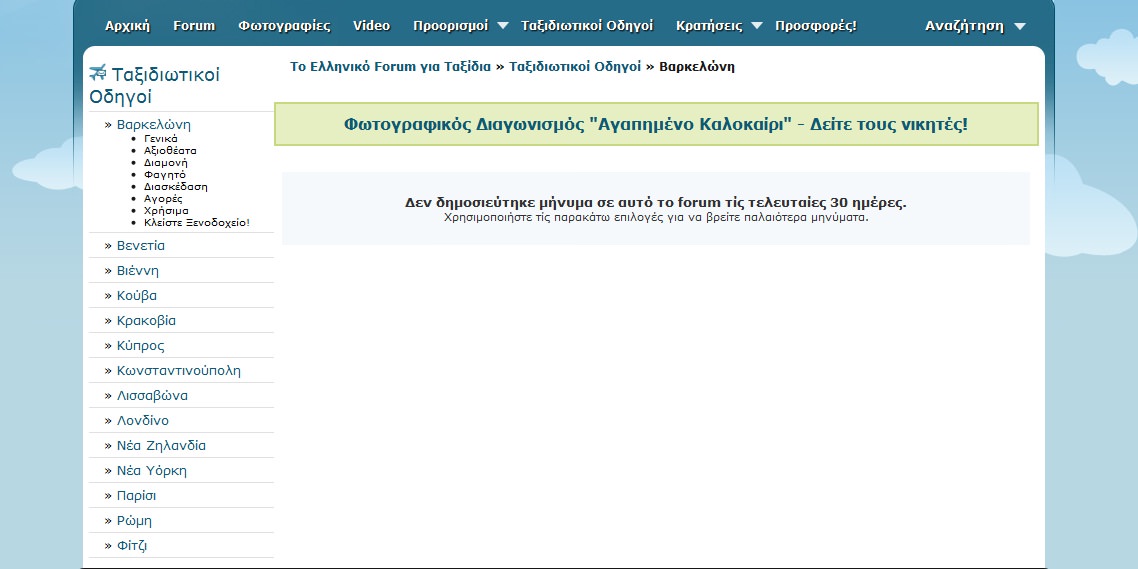Viewport: 1138px width, 569px height.
Task: Click the Ταξιδιωτικοί Οδηγοί breadcrumb link
Action: [575, 67]
